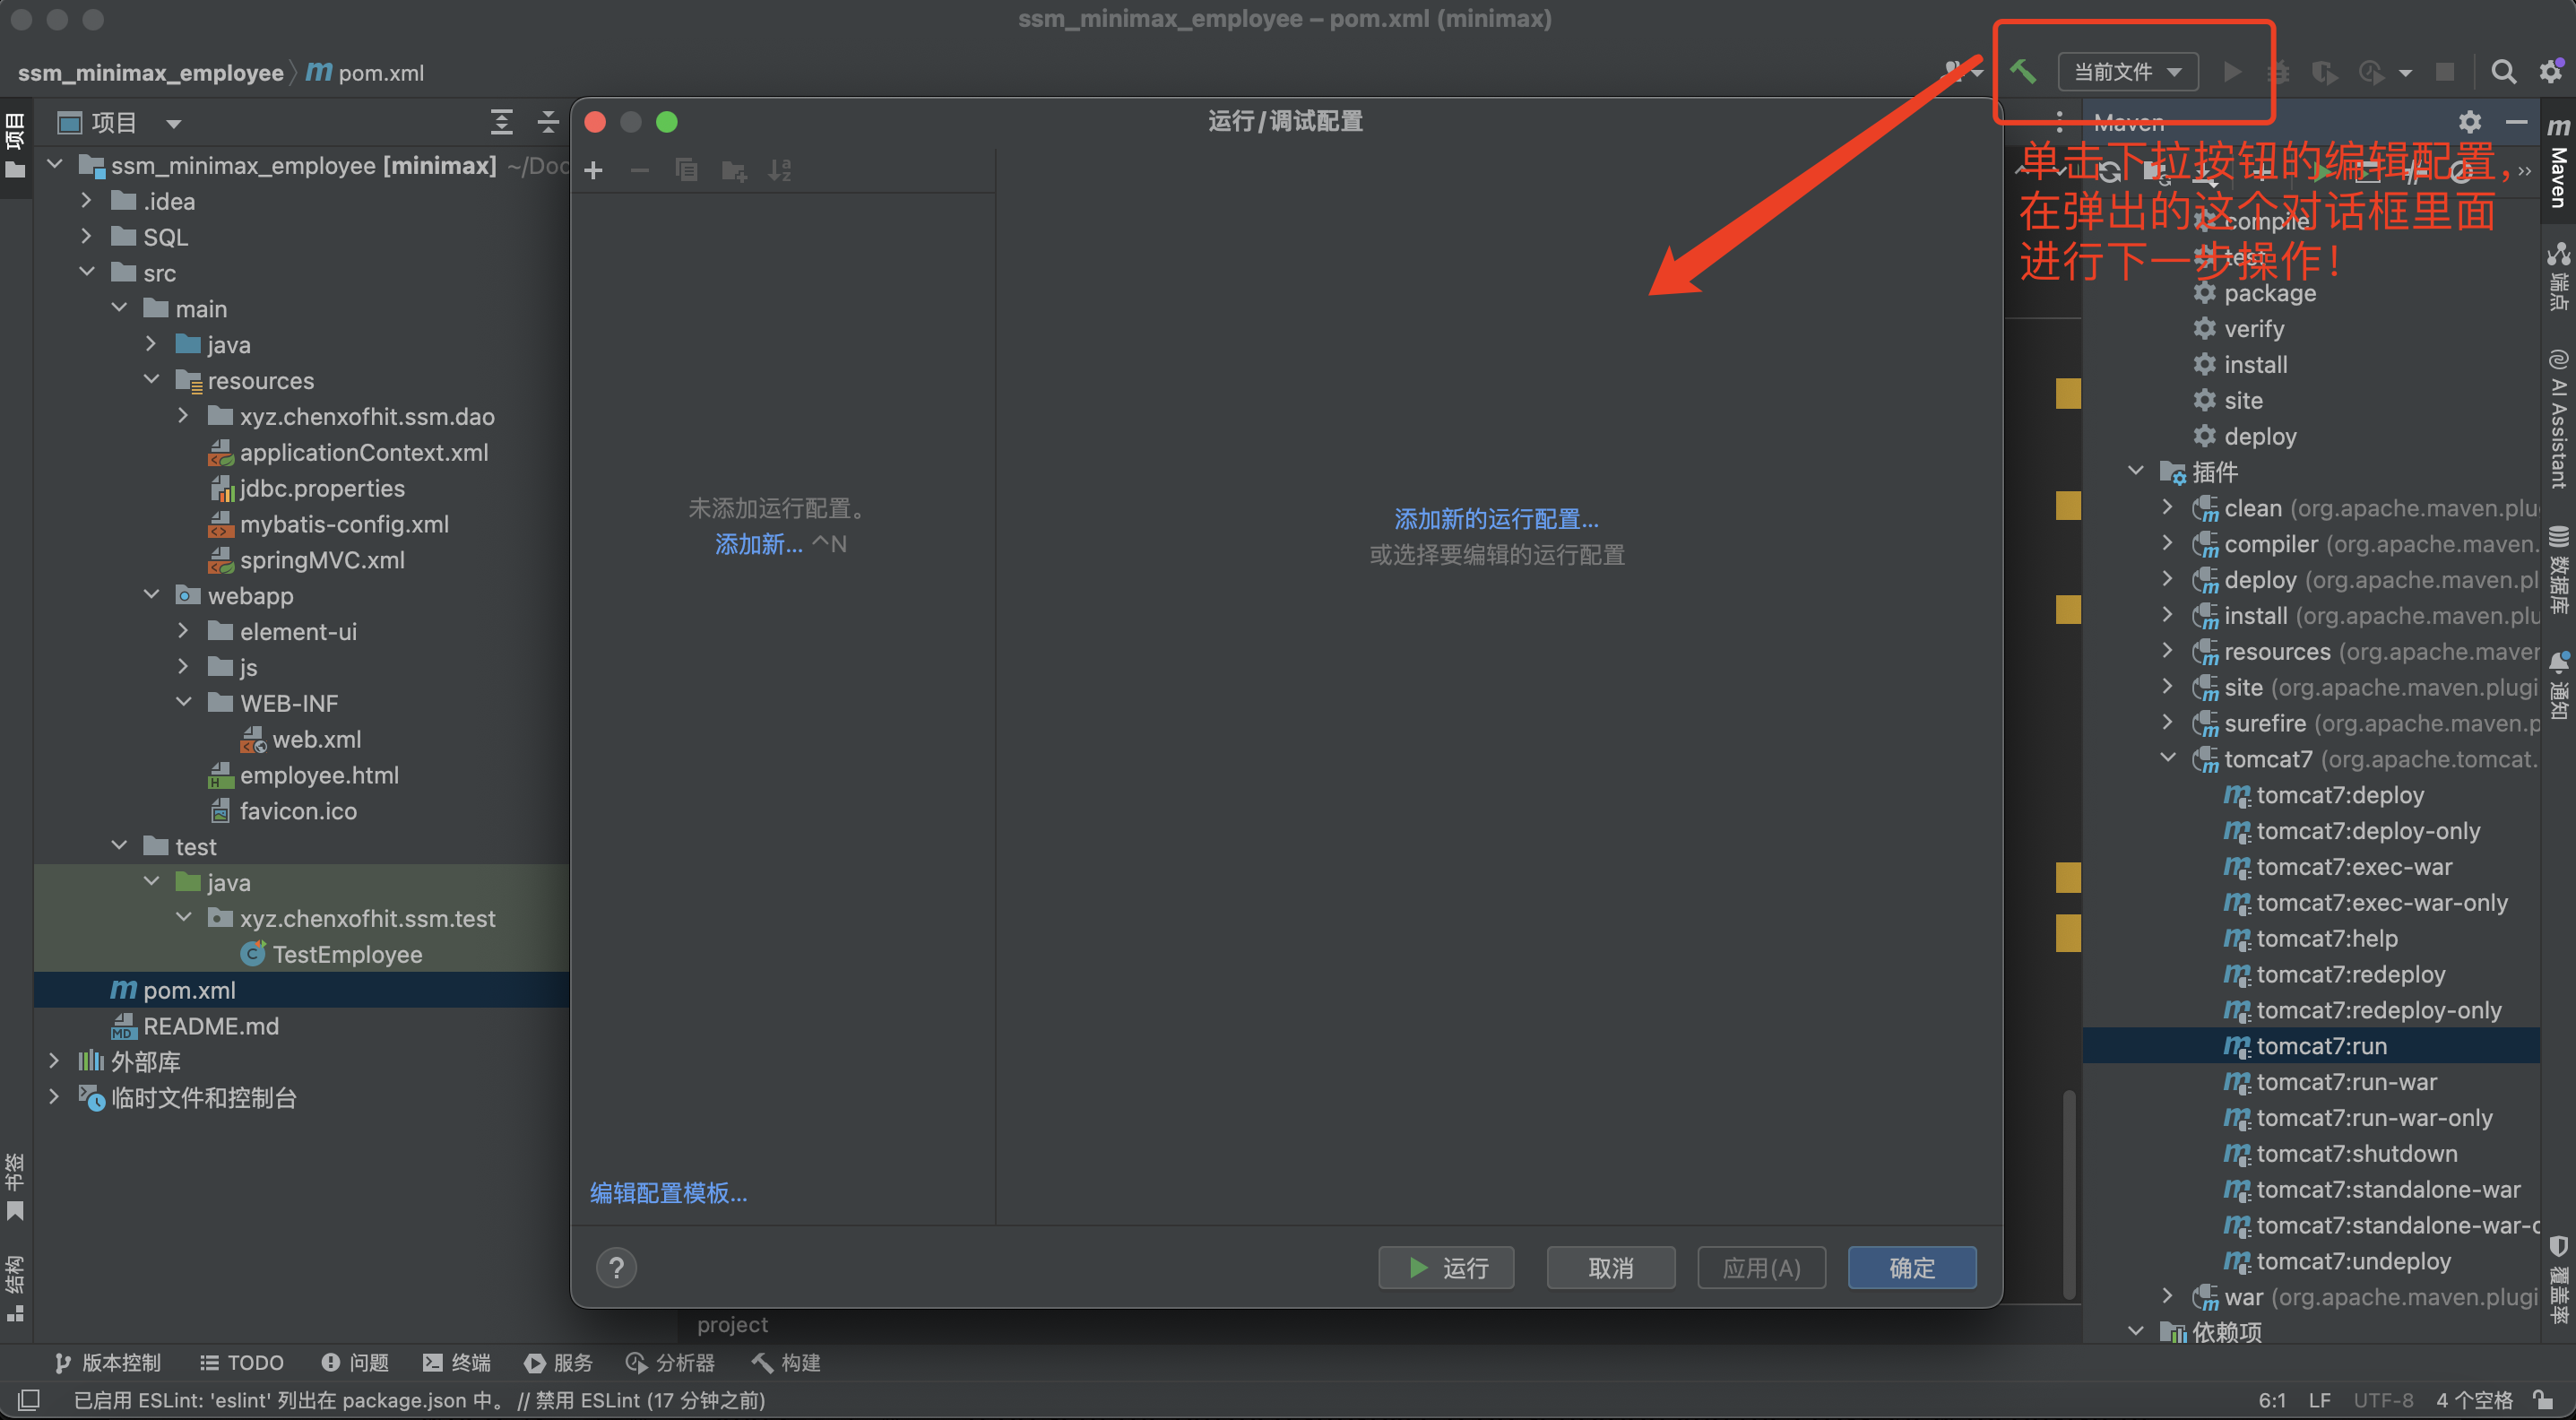Click the 添加新的运行配置 link
2576x1420 pixels.
pos(1496,519)
